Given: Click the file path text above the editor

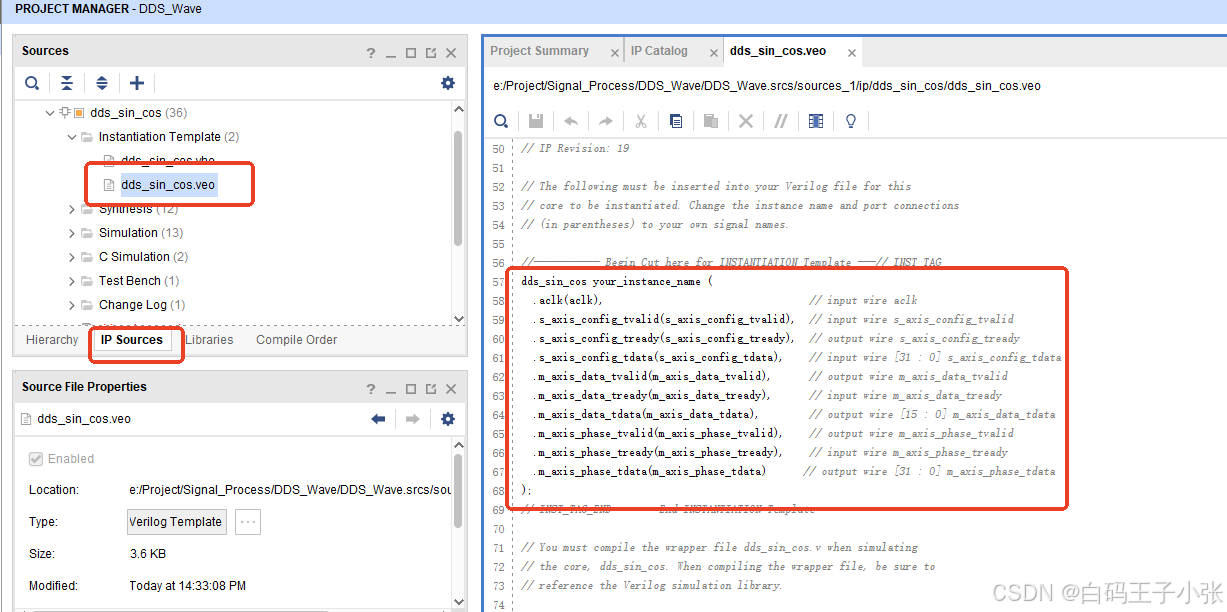Looking at the screenshot, I should 767,86.
